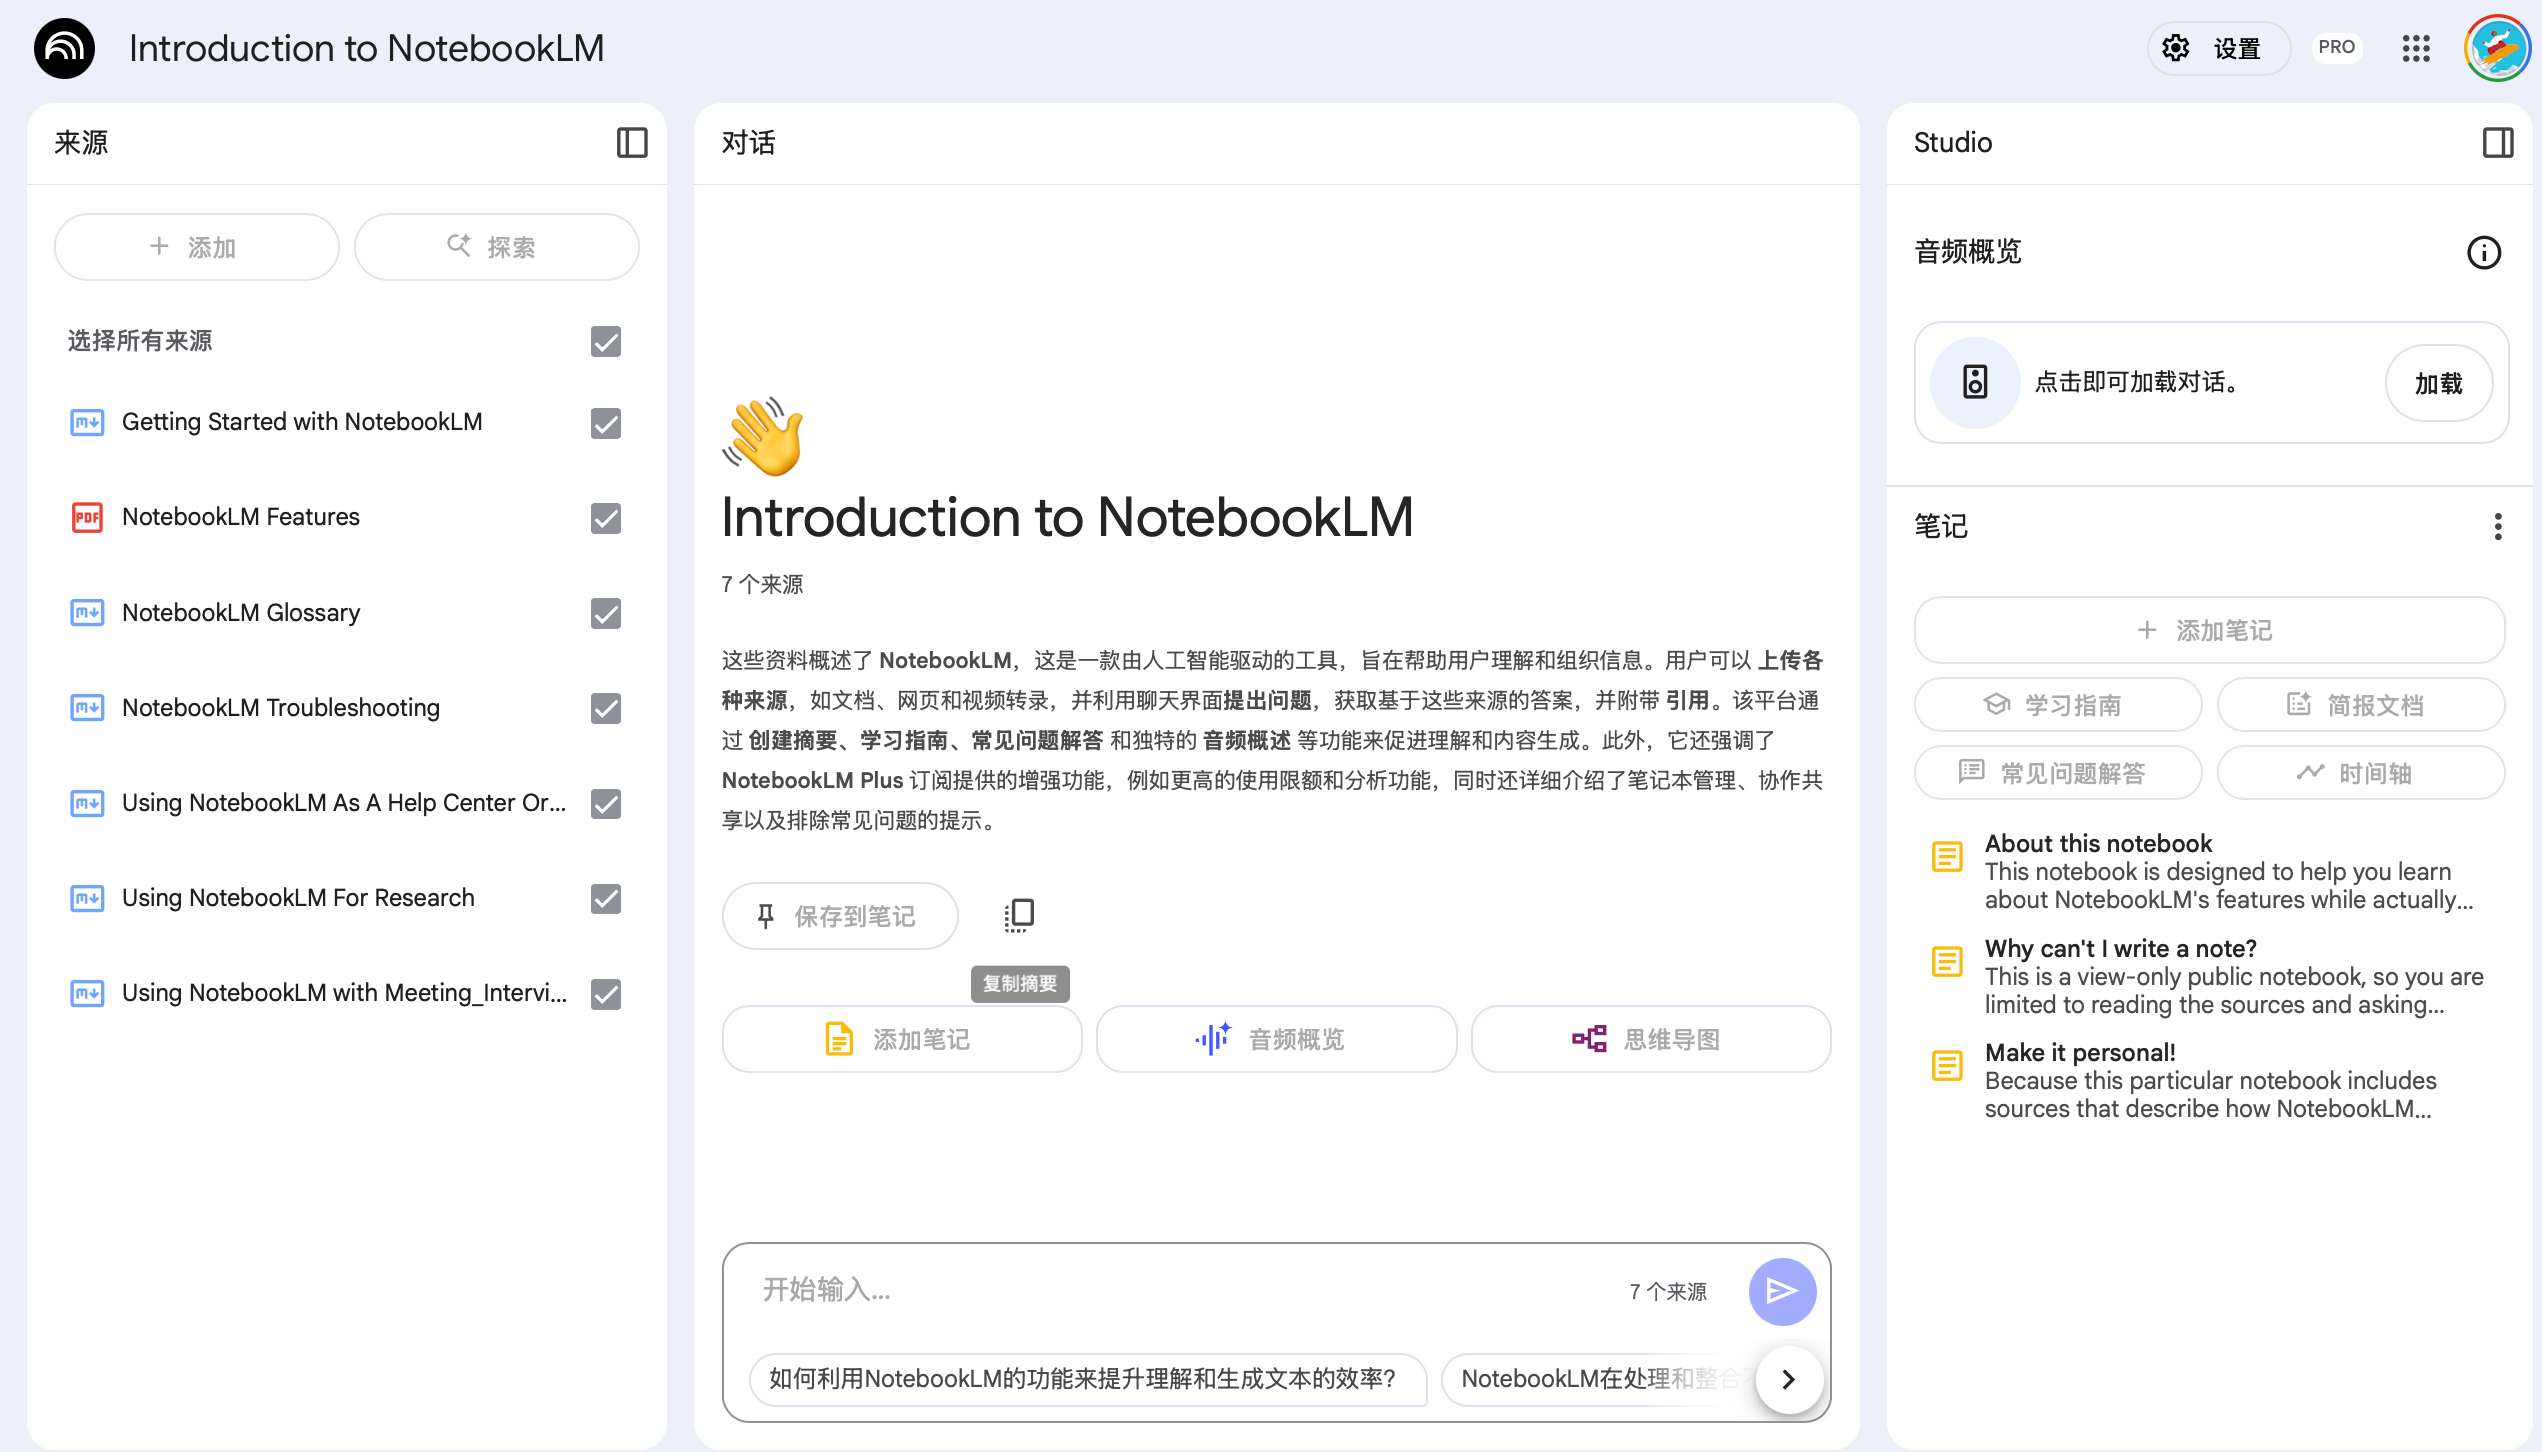Open 设置 settings menu

[2217, 48]
